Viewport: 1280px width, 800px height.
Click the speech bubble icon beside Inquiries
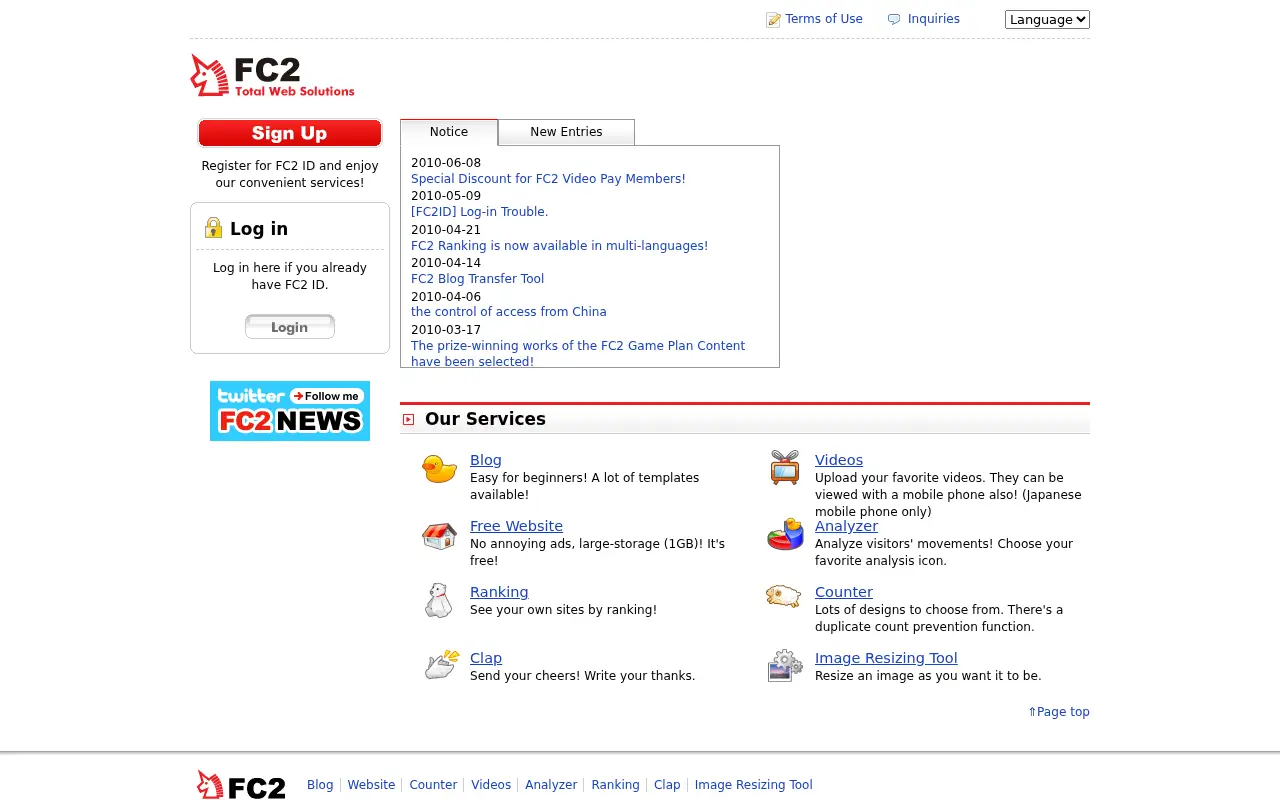pos(894,19)
